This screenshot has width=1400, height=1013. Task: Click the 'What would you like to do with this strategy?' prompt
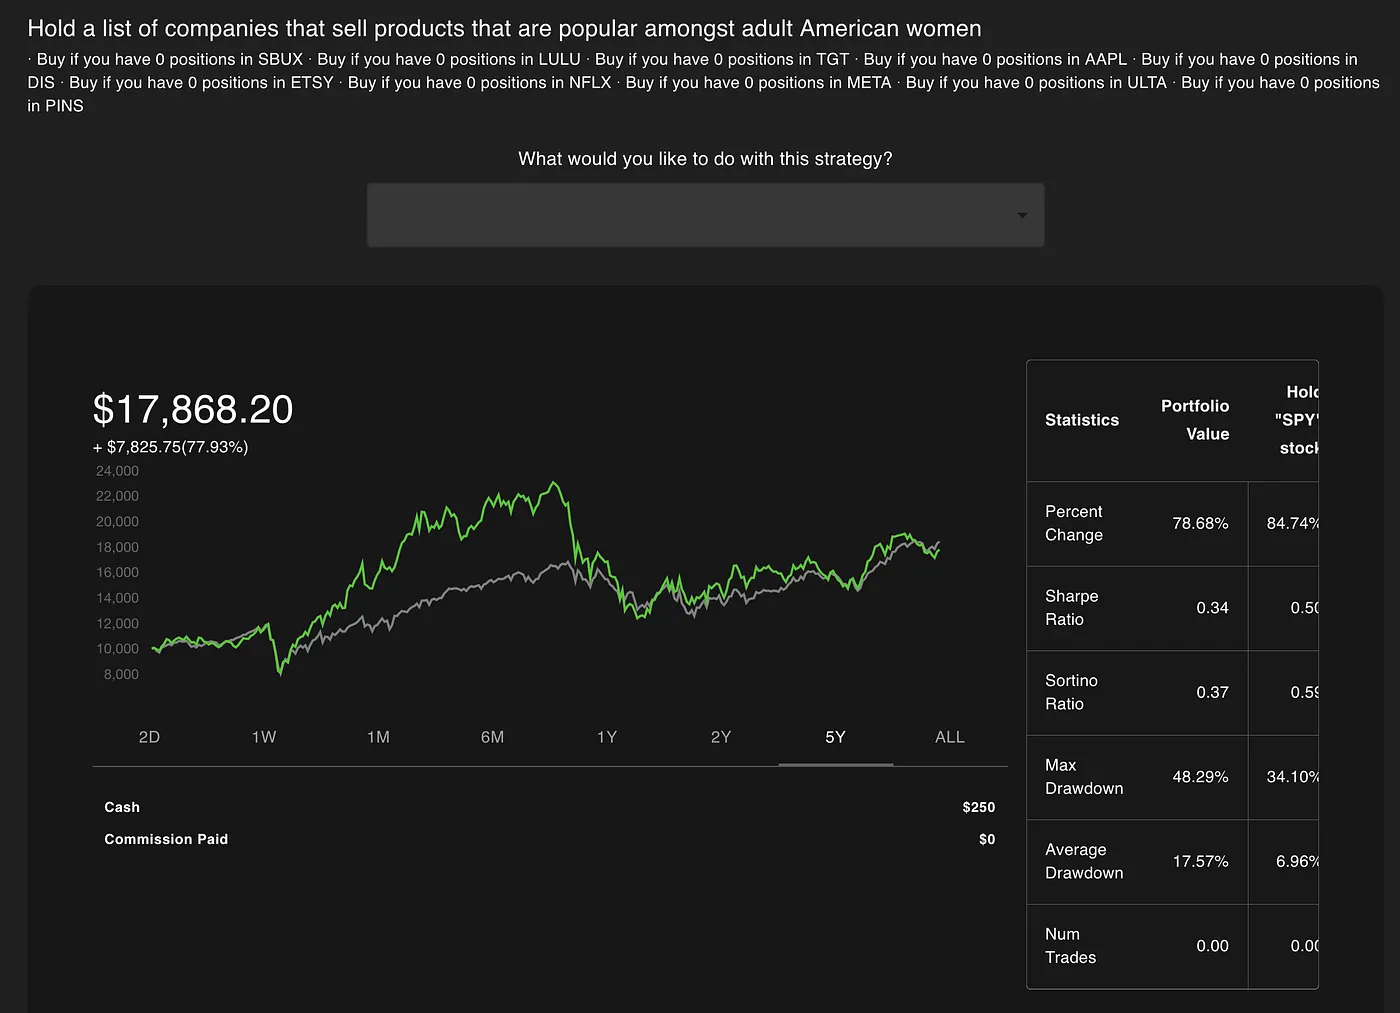705,159
